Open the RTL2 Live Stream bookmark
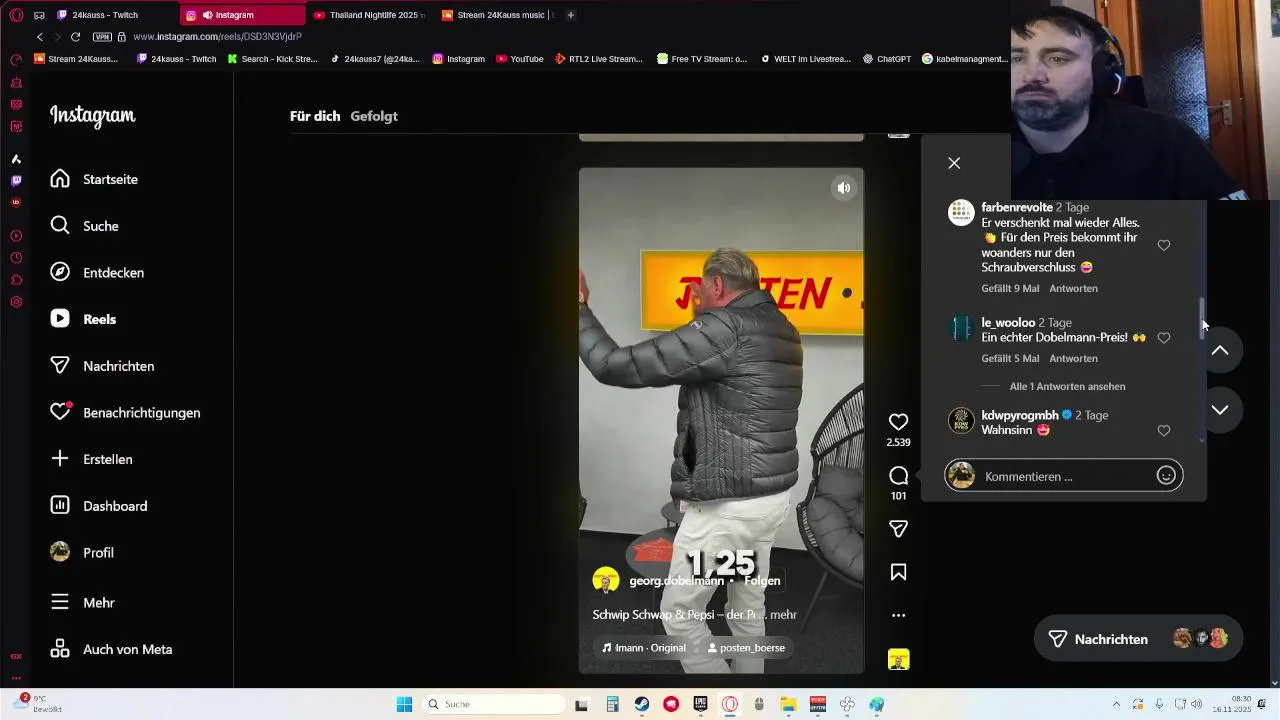Viewport: 1280px width, 720px height. [598, 59]
